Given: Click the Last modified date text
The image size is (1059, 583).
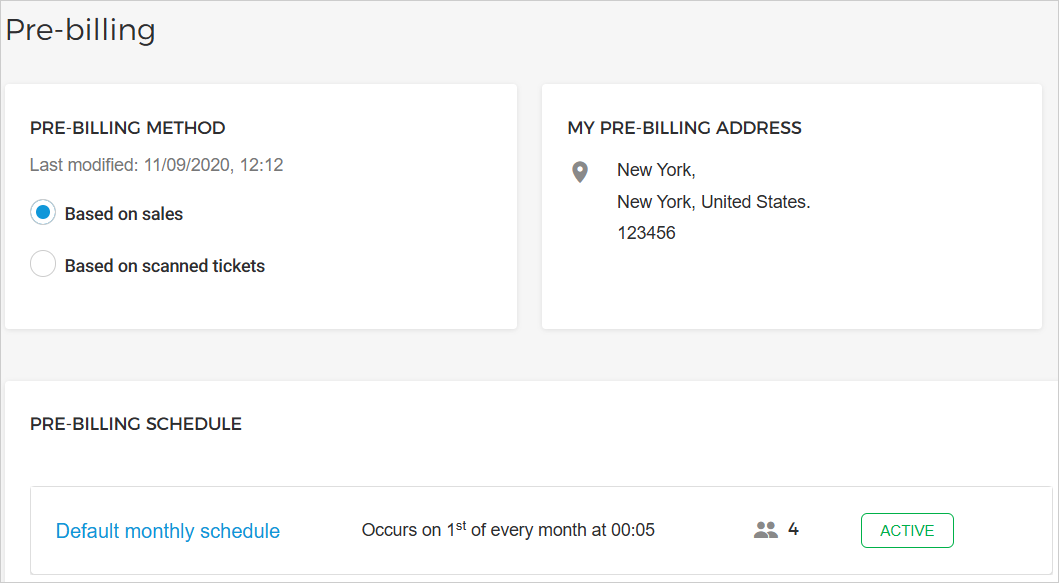Looking at the screenshot, I should point(156,165).
